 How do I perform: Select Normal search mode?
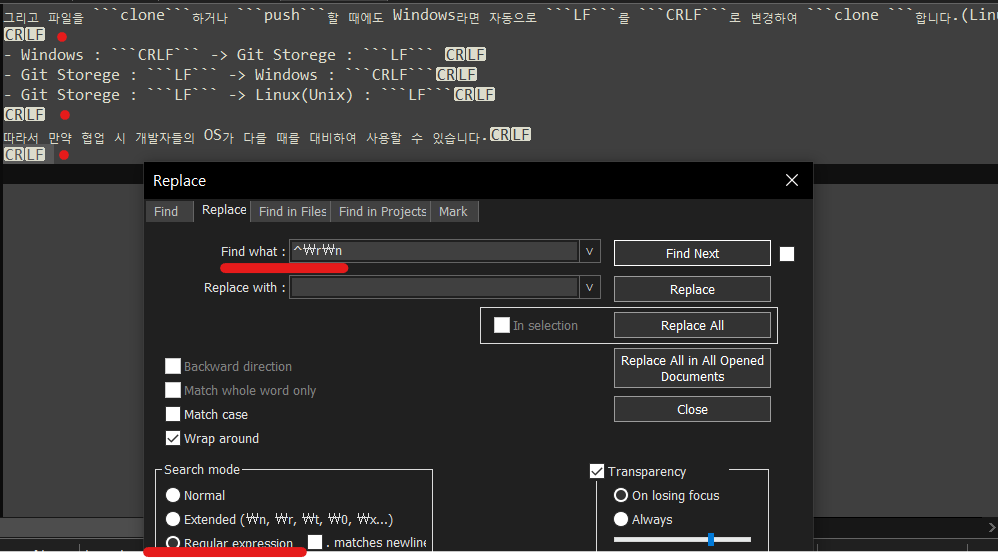172,495
